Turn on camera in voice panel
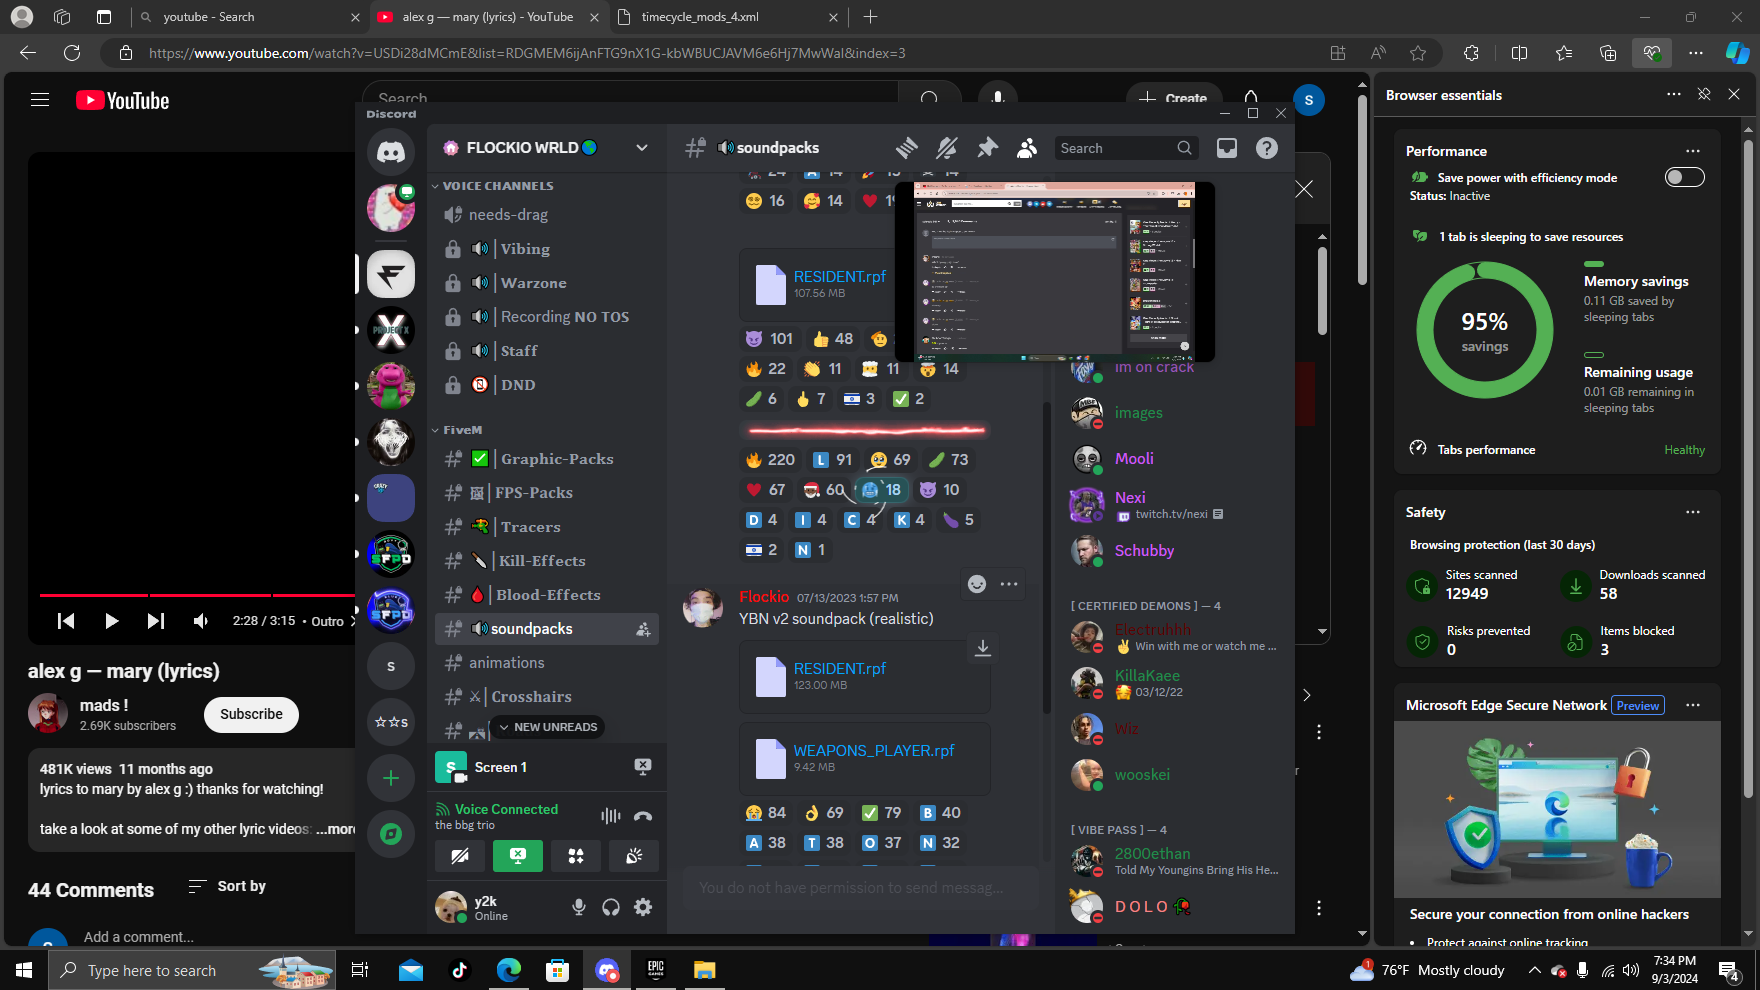The width and height of the screenshot is (1760, 990). pos(460,856)
